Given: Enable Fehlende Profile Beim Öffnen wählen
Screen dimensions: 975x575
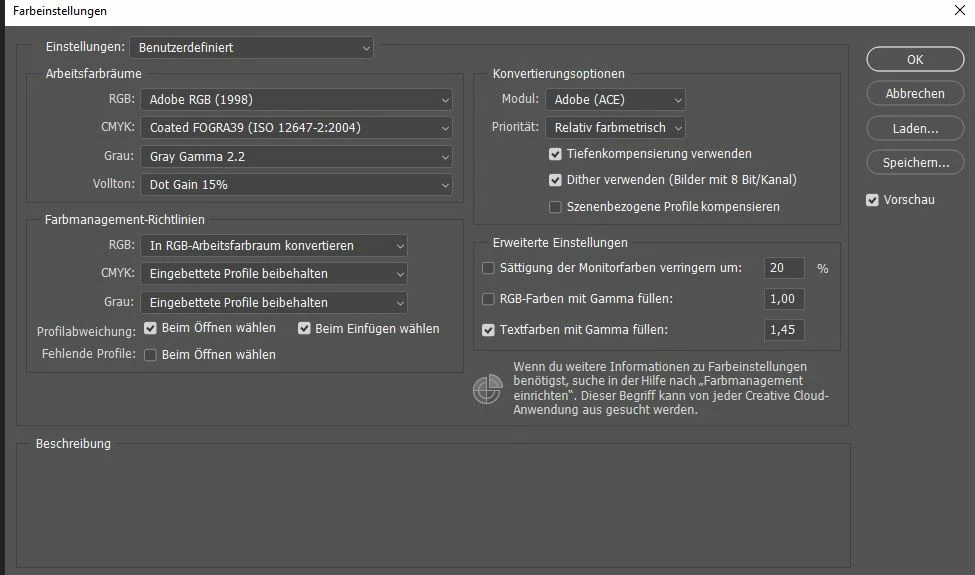Looking at the screenshot, I should tap(150, 355).
